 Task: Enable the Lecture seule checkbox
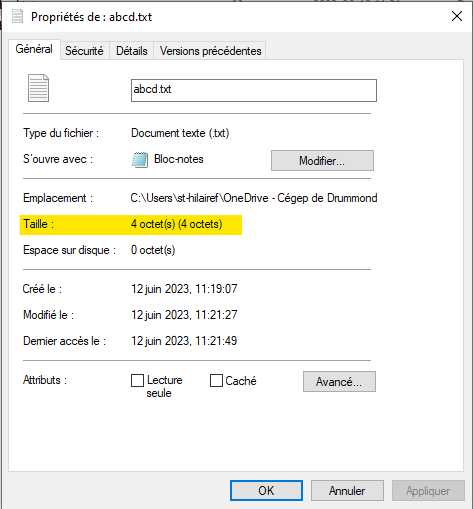tap(137, 380)
